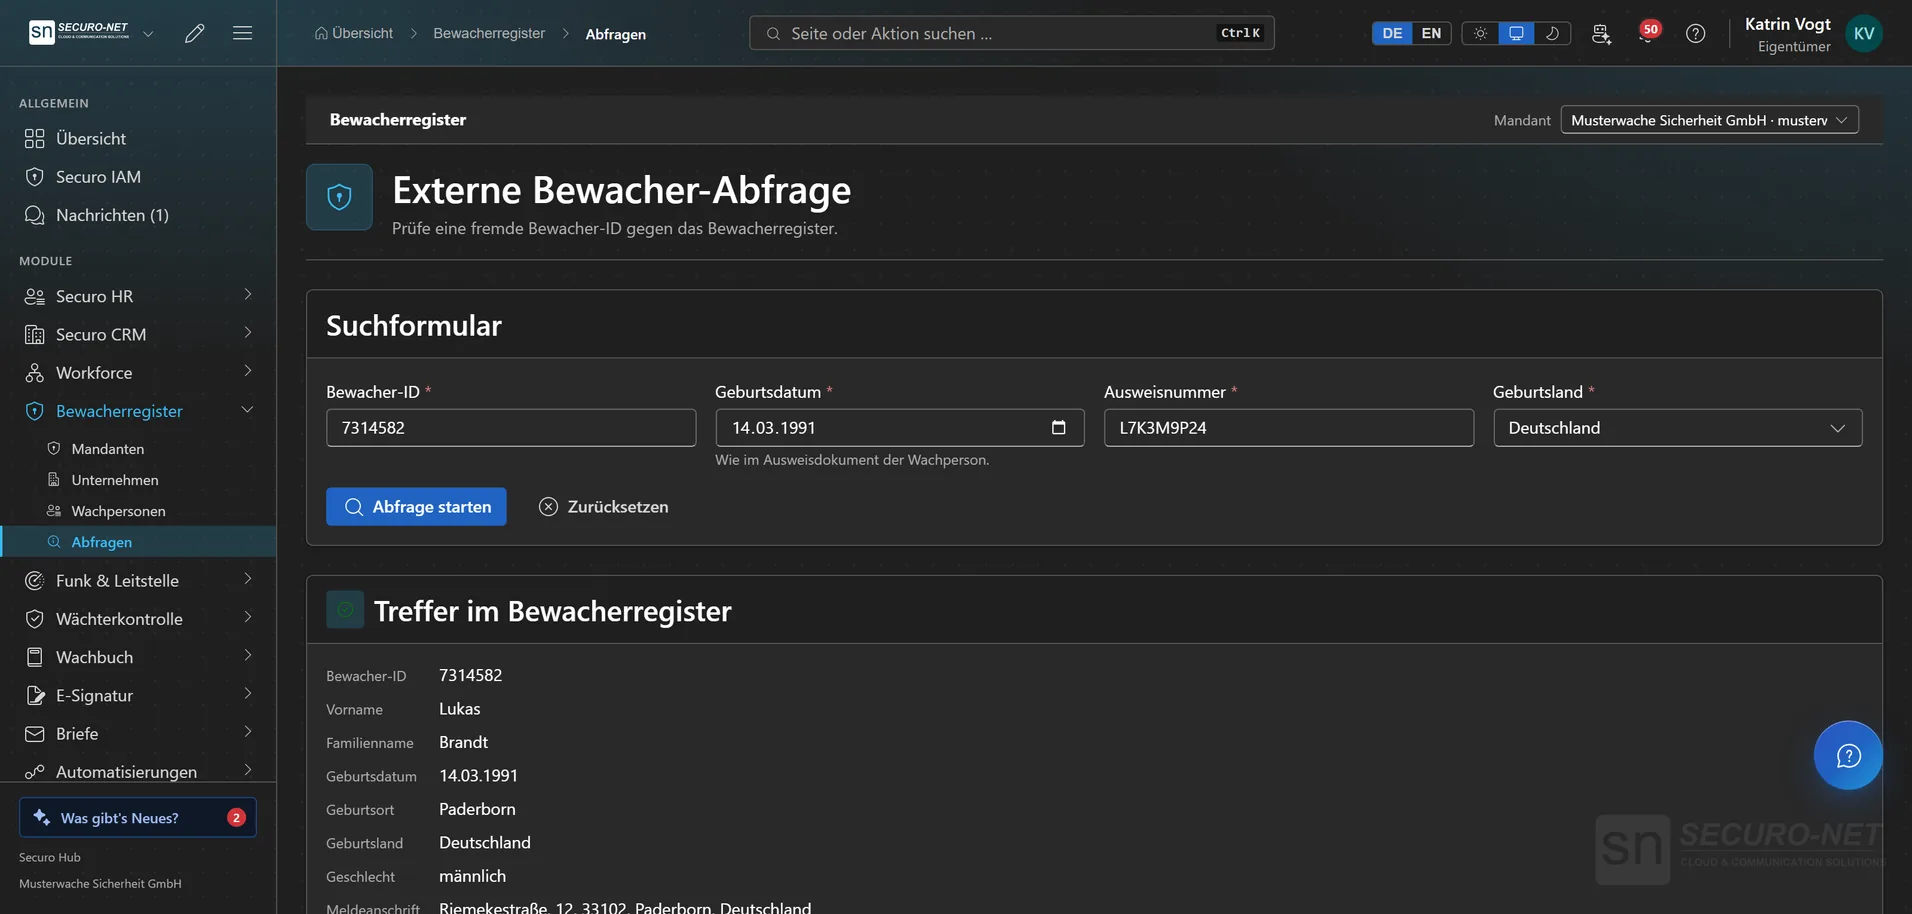The height and width of the screenshot is (914, 1912).
Task: Click the Zurücksetzen button
Action: tap(603, 507)
